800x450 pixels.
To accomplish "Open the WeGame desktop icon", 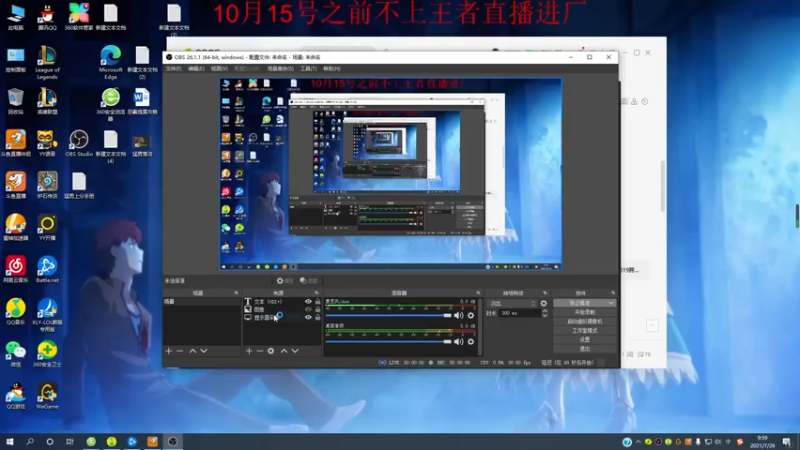I will [x=47, y=396].
